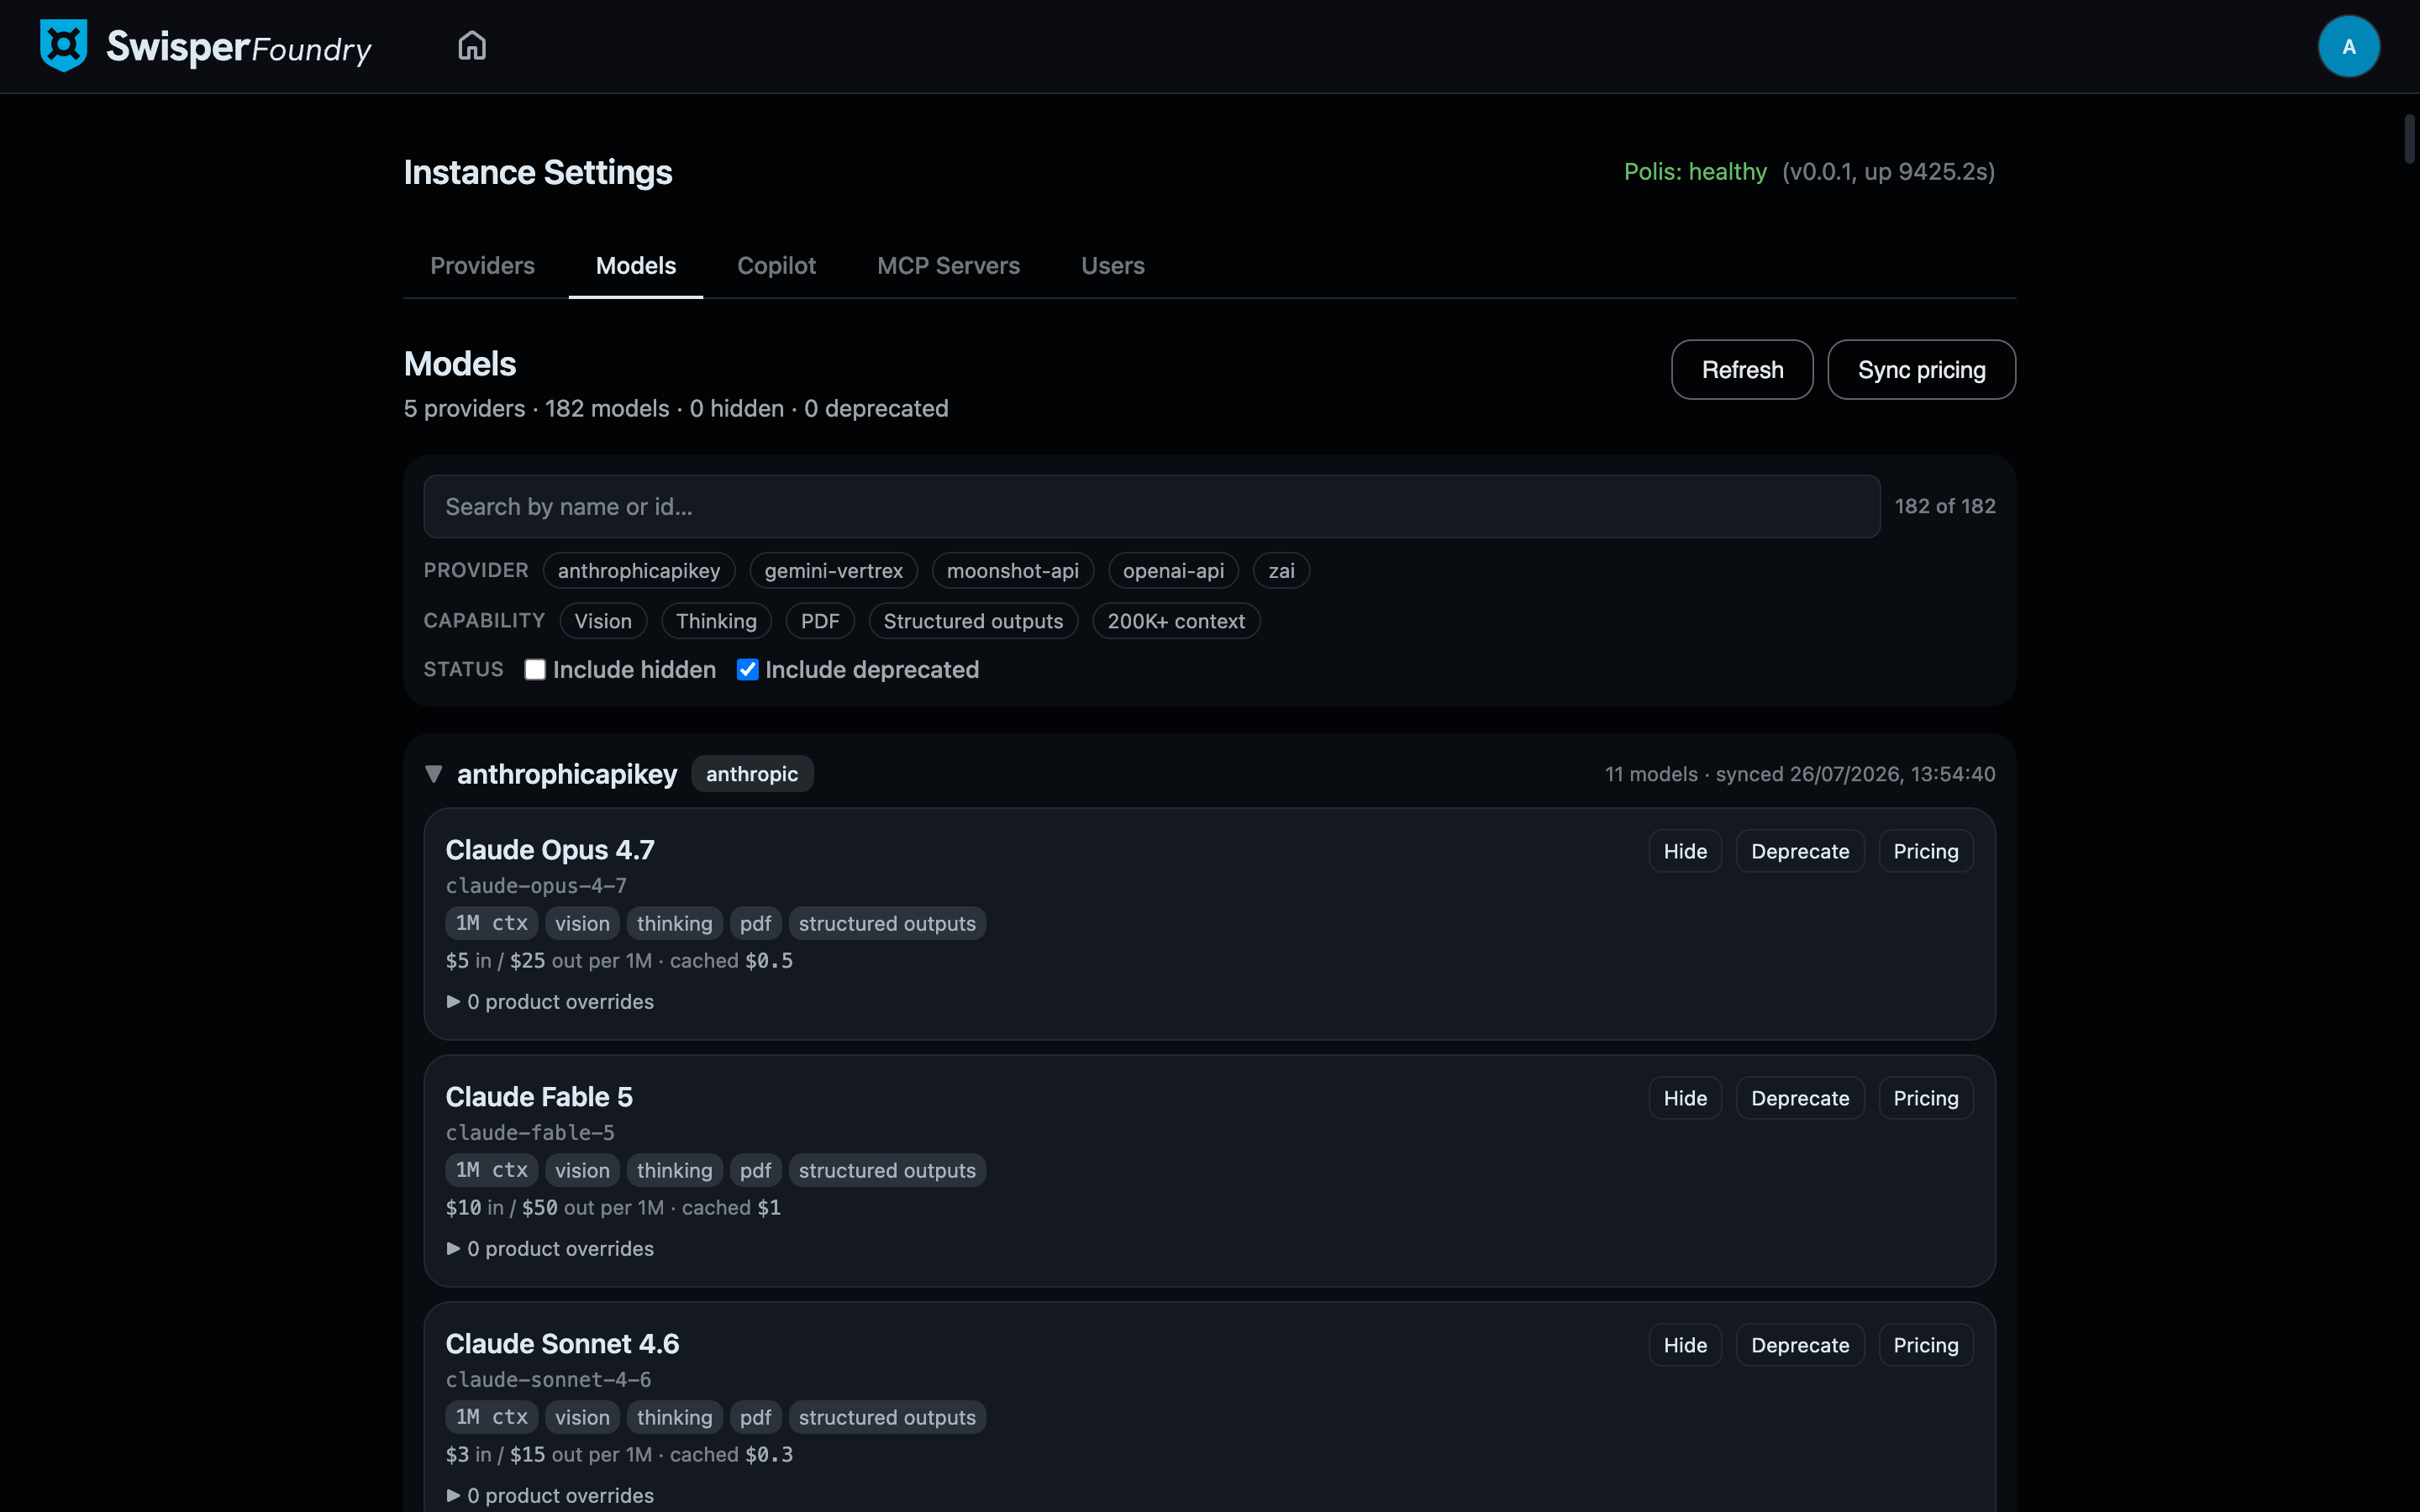Go to home via house icon
Screen dimensions: 2420x1512
coord(472,46)
